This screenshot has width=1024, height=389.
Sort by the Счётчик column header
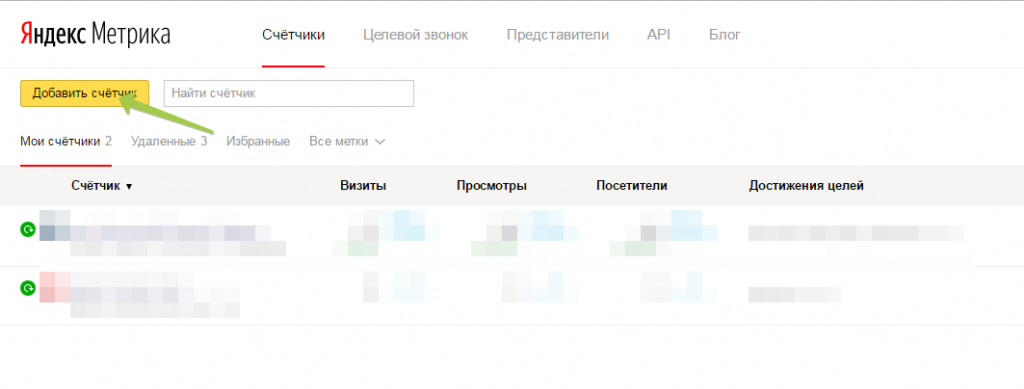[102, 186]
